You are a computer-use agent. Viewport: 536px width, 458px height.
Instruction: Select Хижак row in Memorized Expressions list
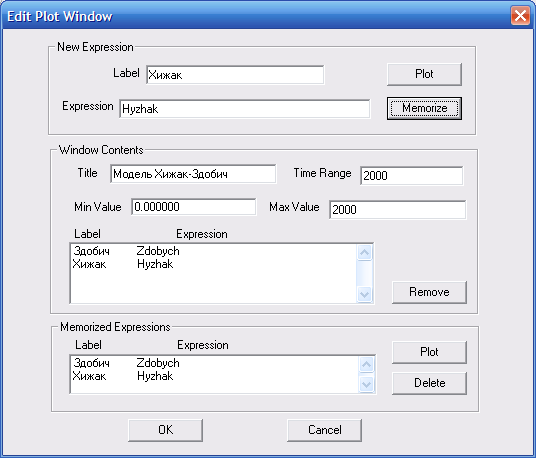[215, 376]
